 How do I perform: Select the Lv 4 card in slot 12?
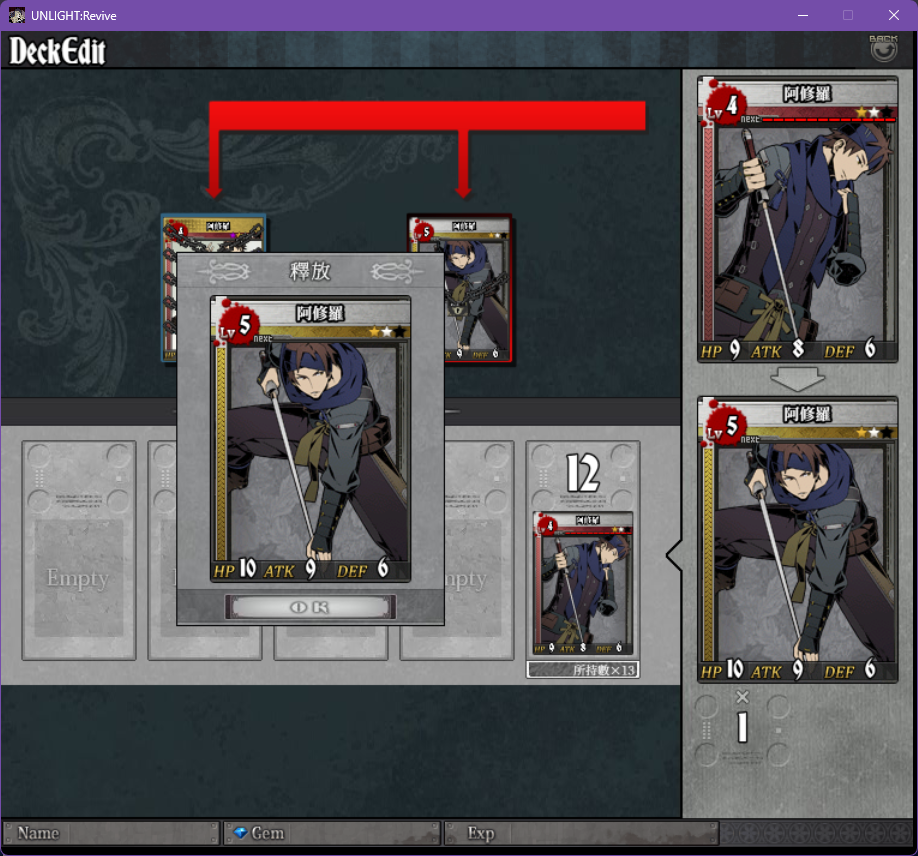pos(583,583)
